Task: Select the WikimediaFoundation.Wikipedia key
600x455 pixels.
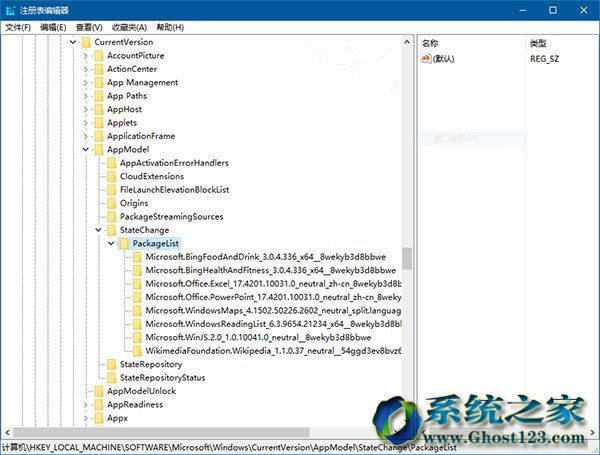Action: coord(273,351)
